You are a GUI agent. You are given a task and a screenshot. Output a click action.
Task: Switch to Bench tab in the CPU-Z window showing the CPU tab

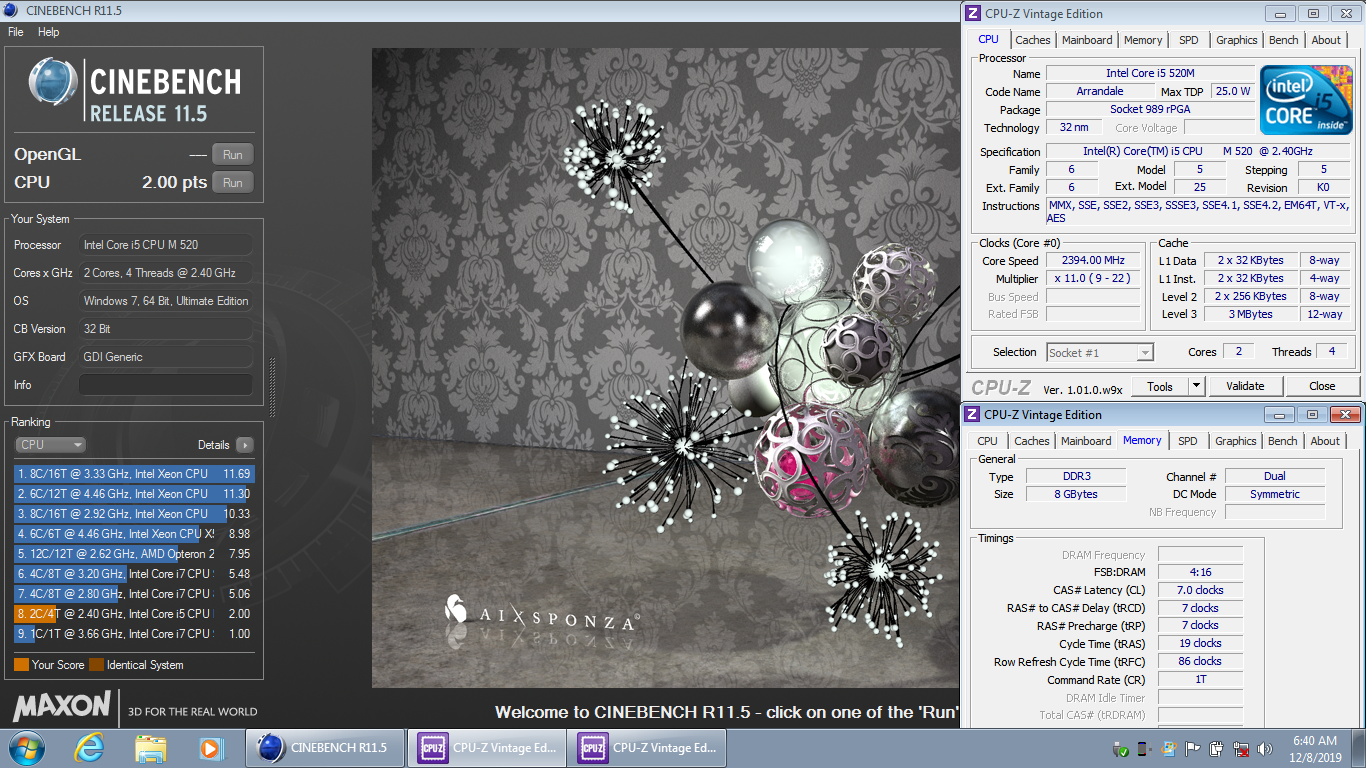[1284, 40]
